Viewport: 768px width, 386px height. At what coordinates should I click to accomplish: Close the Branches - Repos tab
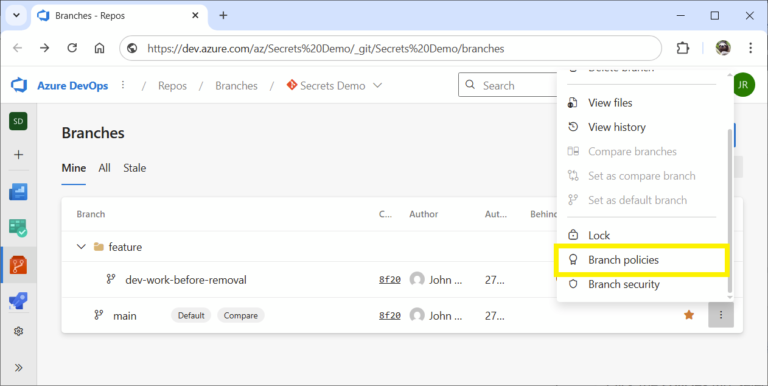pos(195,15)
